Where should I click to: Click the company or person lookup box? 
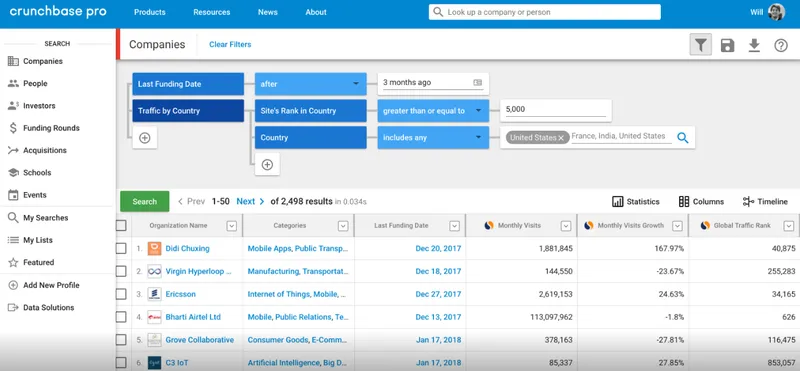pyautogui.click(x=544, y=12)
